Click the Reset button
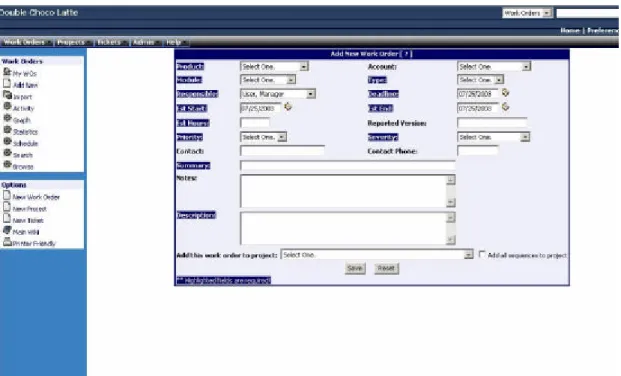 tap(386, 268)
